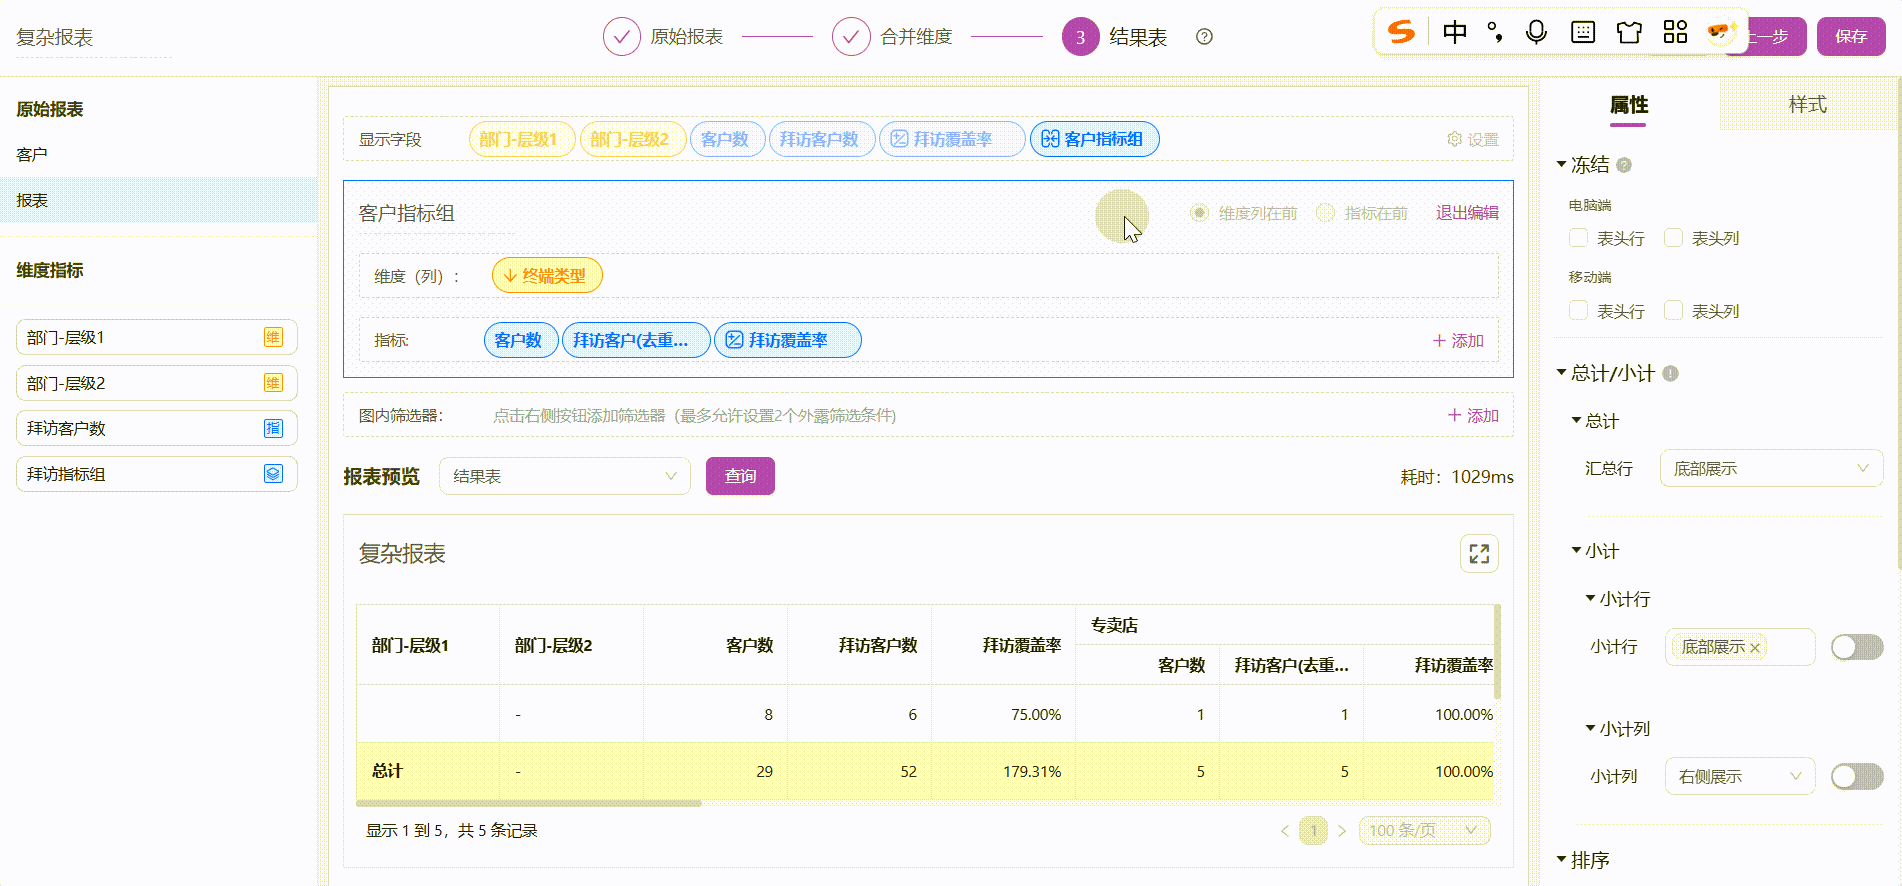Collapse the 小计行 subsection
Screen dimensions: 1902x886
pyautogui.click(x=1590, y=598)
